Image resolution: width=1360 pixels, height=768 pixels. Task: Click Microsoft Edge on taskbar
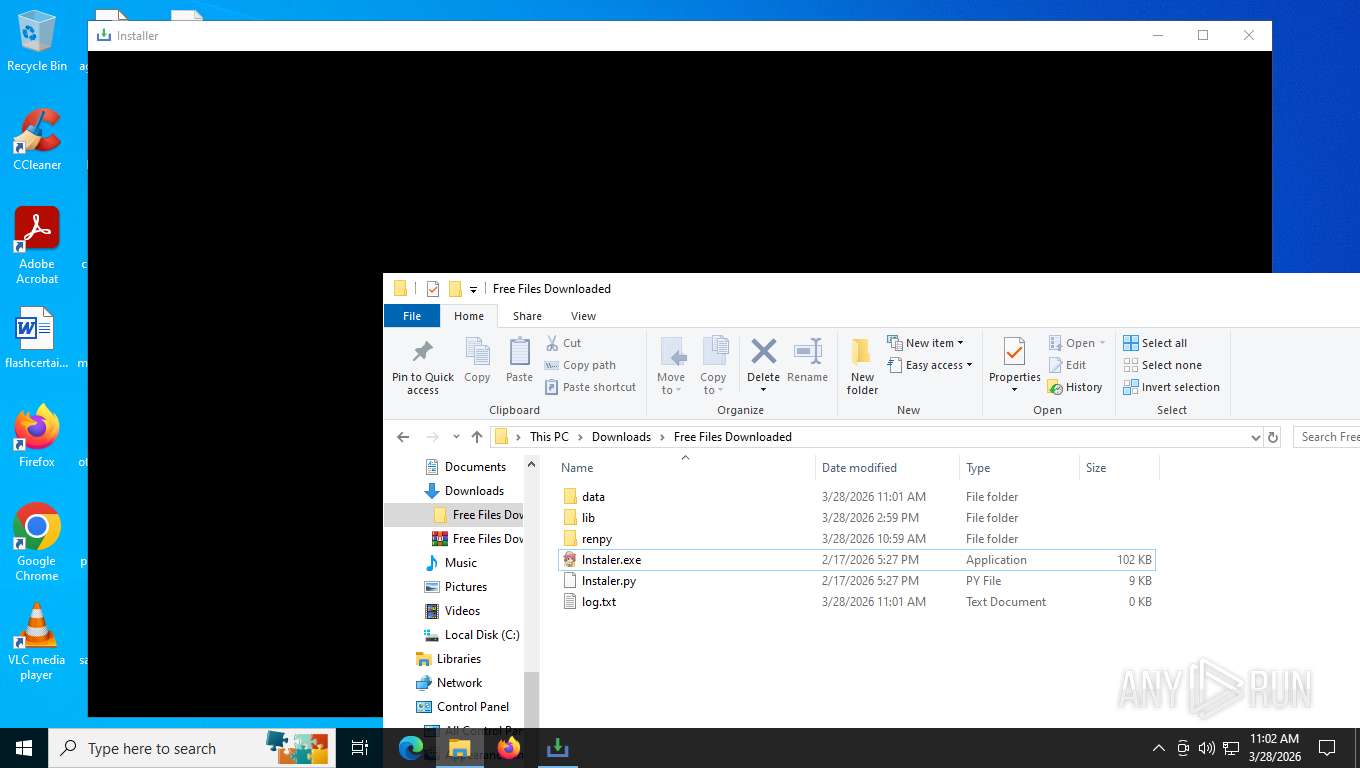411,748
